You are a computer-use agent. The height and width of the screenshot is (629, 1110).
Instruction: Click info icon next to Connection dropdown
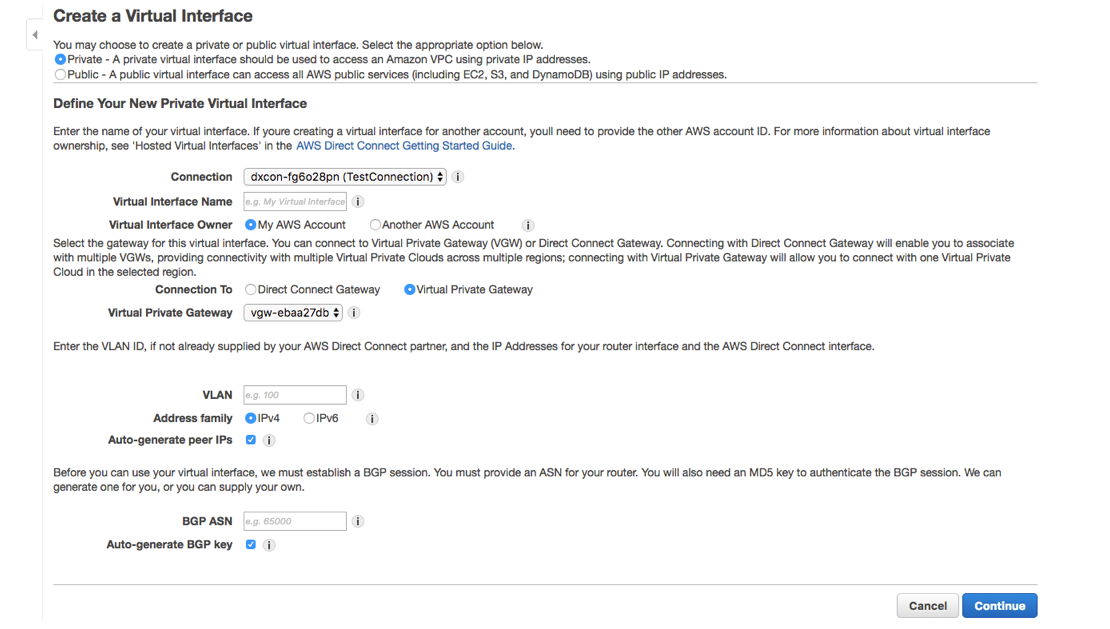point(458,177)
